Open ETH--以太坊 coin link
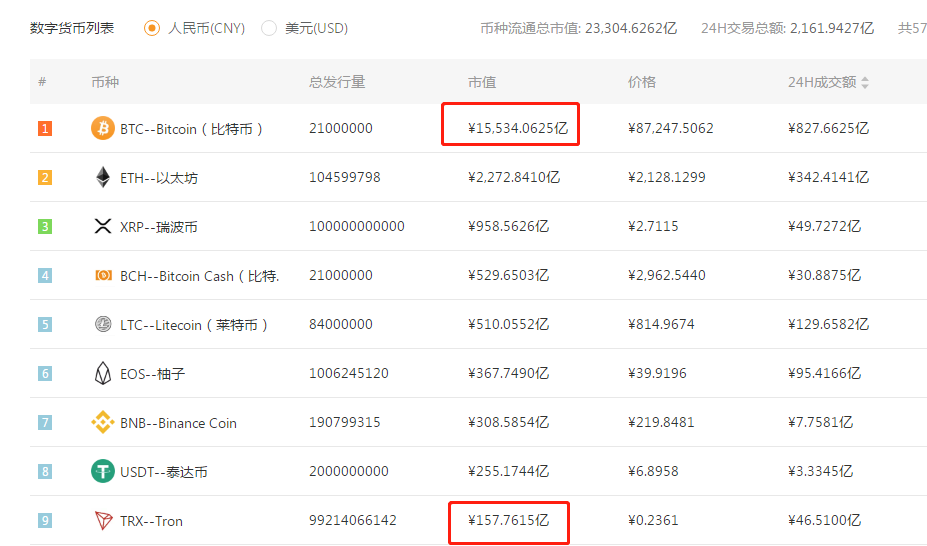The height and width of the screenshot is (546, 927). (x=159, y=178)
